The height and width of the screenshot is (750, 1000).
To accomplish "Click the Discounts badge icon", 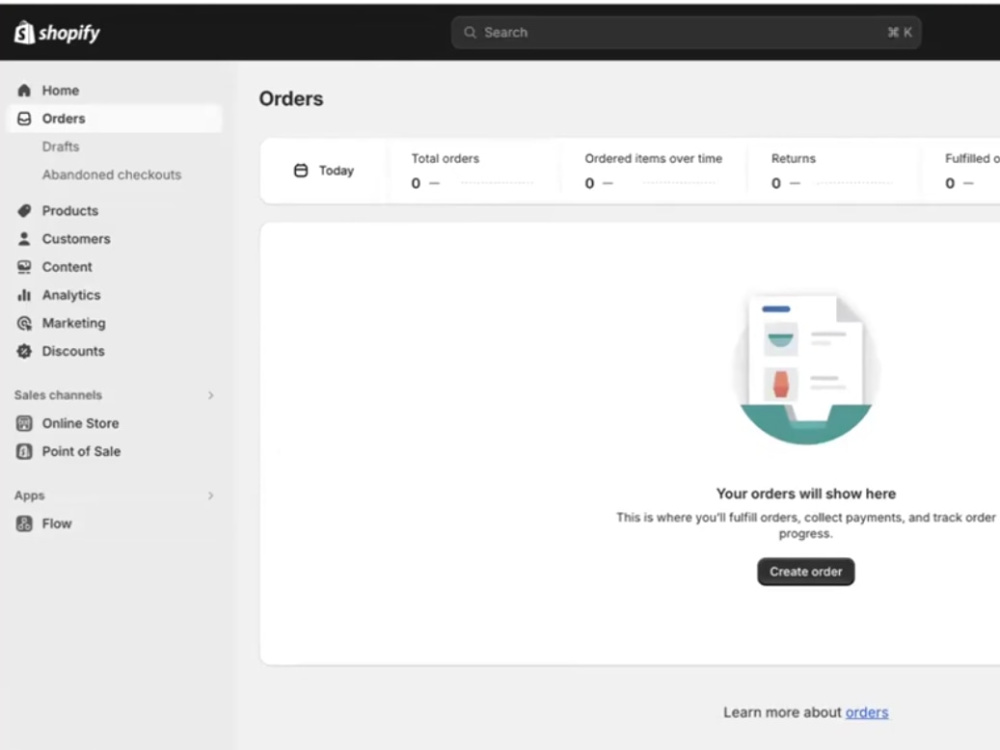I will click(x=24, y=351).
